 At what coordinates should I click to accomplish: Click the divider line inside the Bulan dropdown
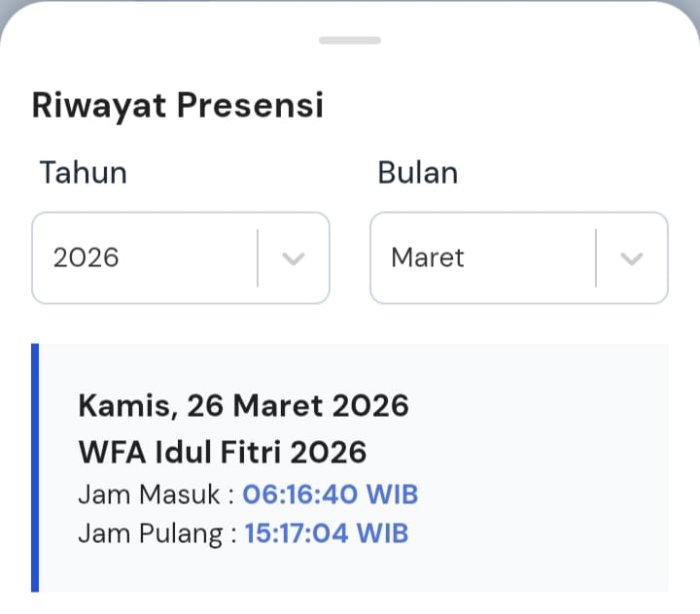[x=596, y=258]
